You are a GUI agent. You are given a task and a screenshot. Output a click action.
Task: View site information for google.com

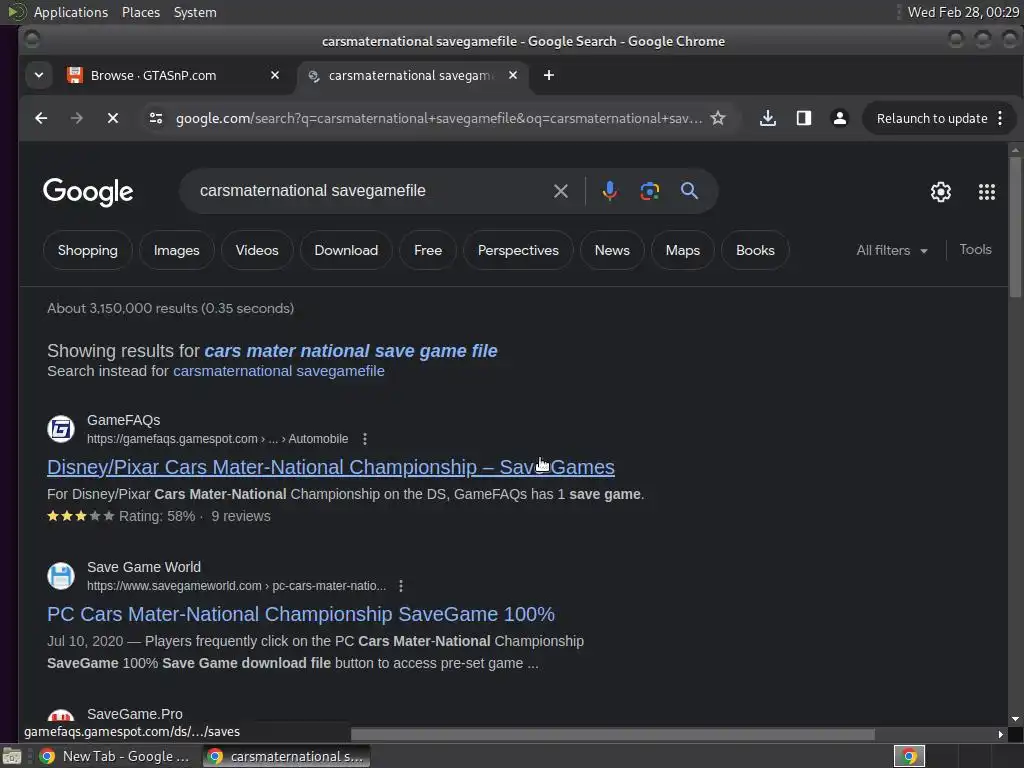pos(155,118)
